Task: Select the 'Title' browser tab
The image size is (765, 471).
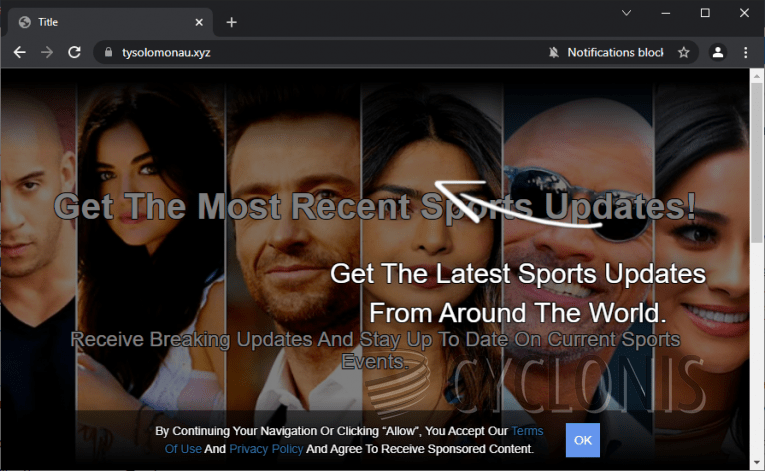Action: coord(100,22)
